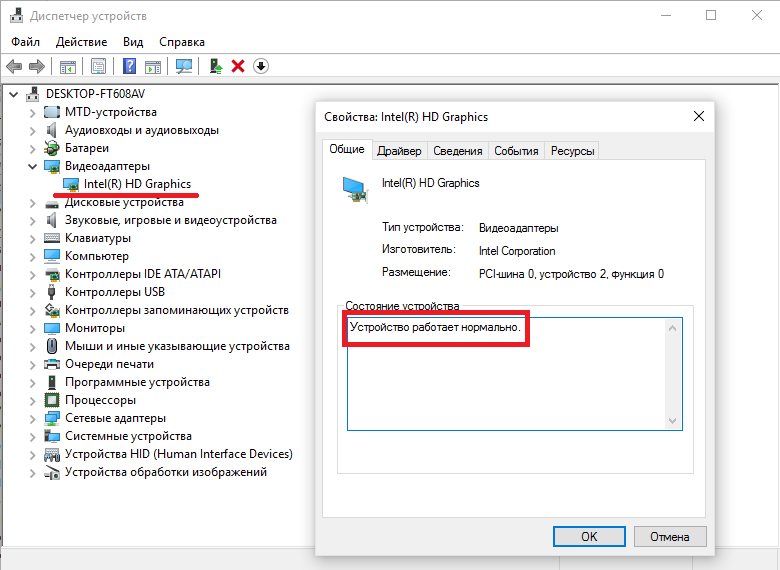Click the Процессоры chip icon
Screen dimensions: 780x570
pos(52,400)
